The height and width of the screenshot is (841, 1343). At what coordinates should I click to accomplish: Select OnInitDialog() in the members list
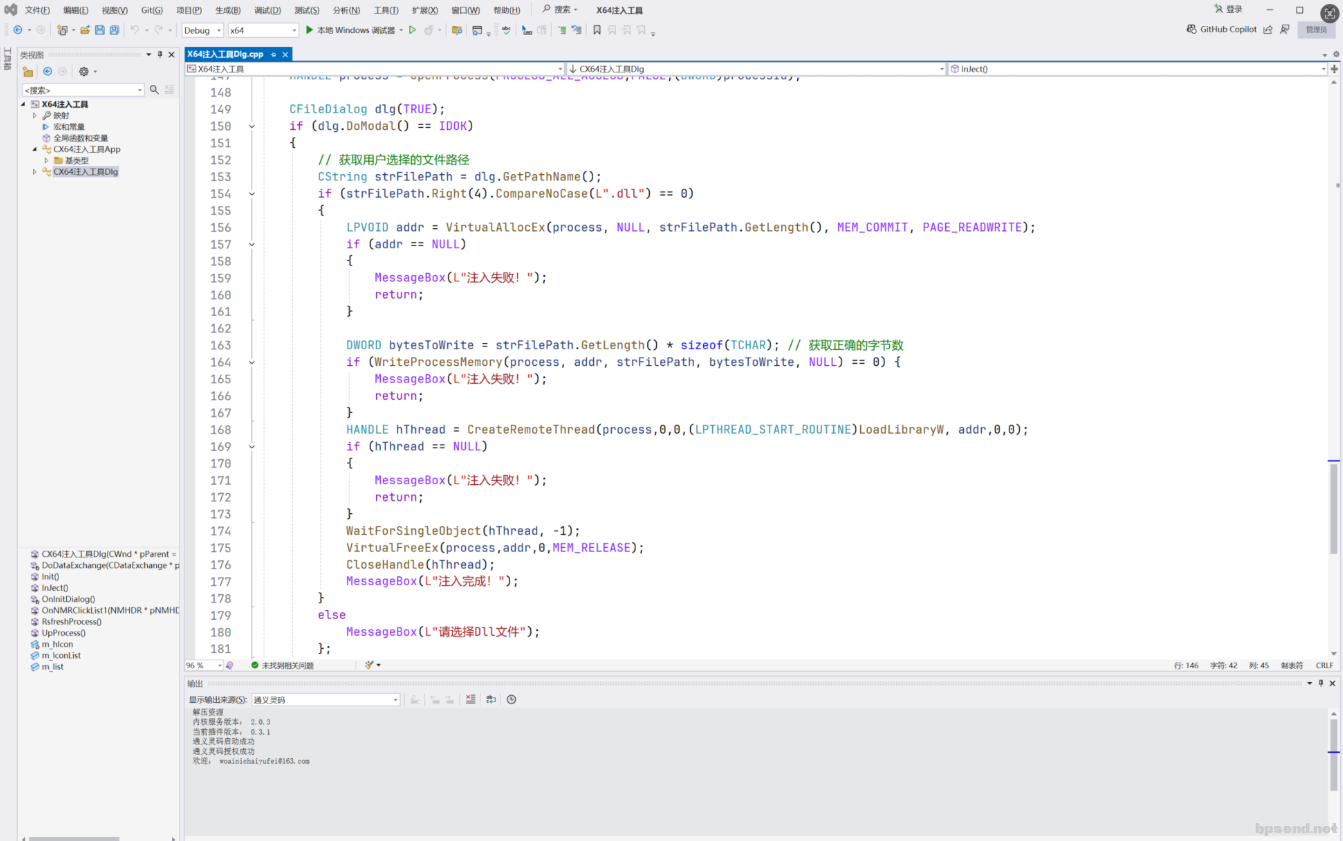tap(68, 599)
